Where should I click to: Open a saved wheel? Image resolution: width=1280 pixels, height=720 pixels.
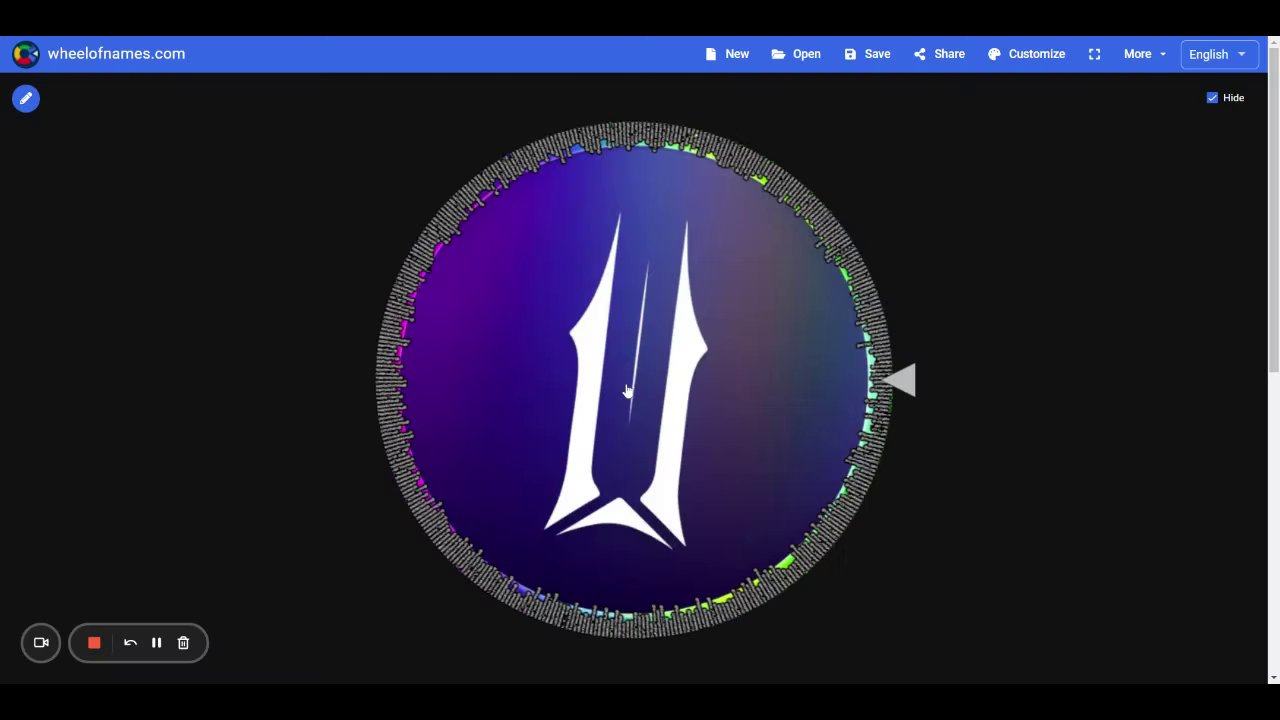[x=796, y=54]
